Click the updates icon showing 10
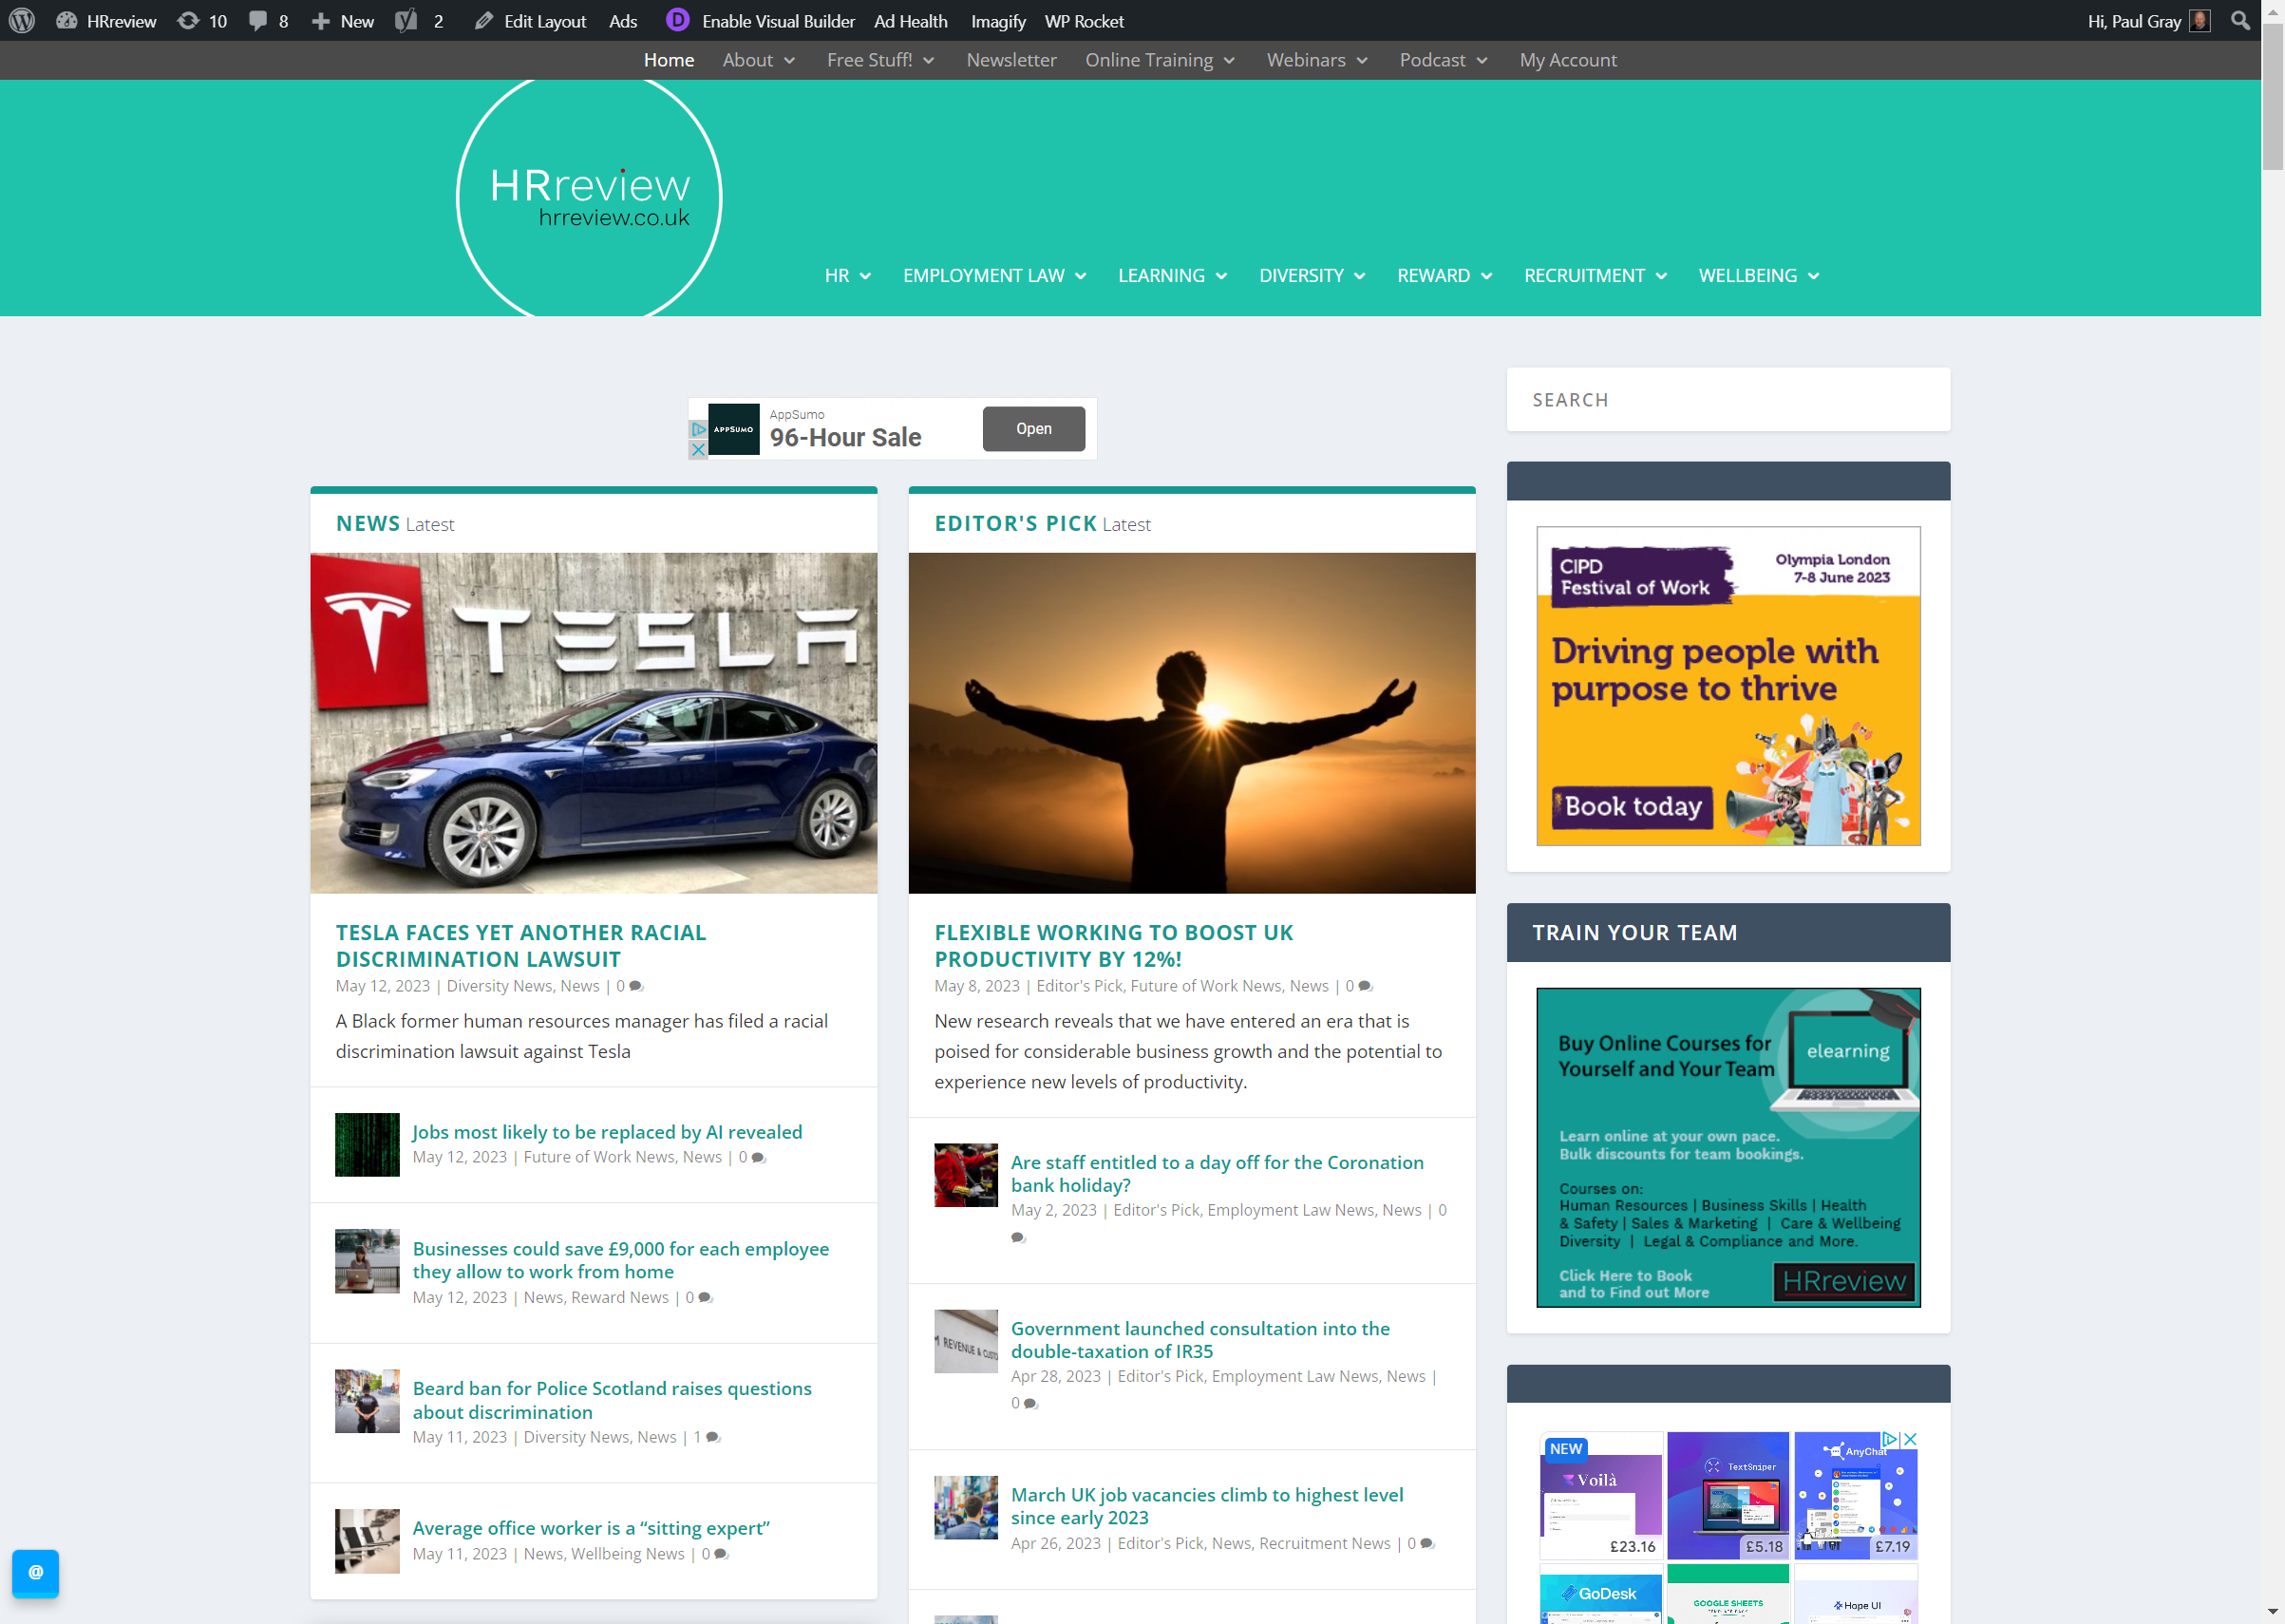This screenshot has width=2285, height=1624. [x=188, y=20]
